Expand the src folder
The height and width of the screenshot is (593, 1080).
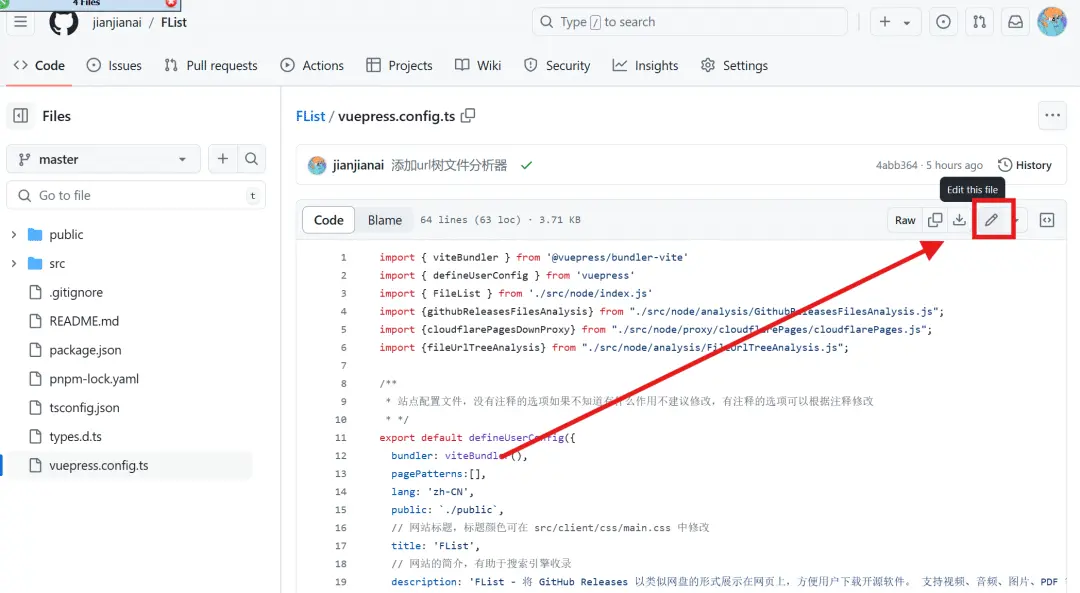pyautogui.click(x=14, y=264)
